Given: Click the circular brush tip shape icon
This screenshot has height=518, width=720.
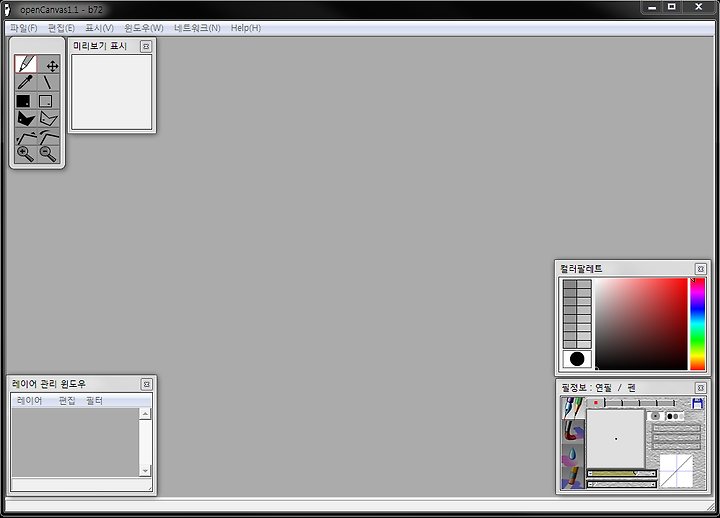Looking at the screenshot, I should click(655, 416).
